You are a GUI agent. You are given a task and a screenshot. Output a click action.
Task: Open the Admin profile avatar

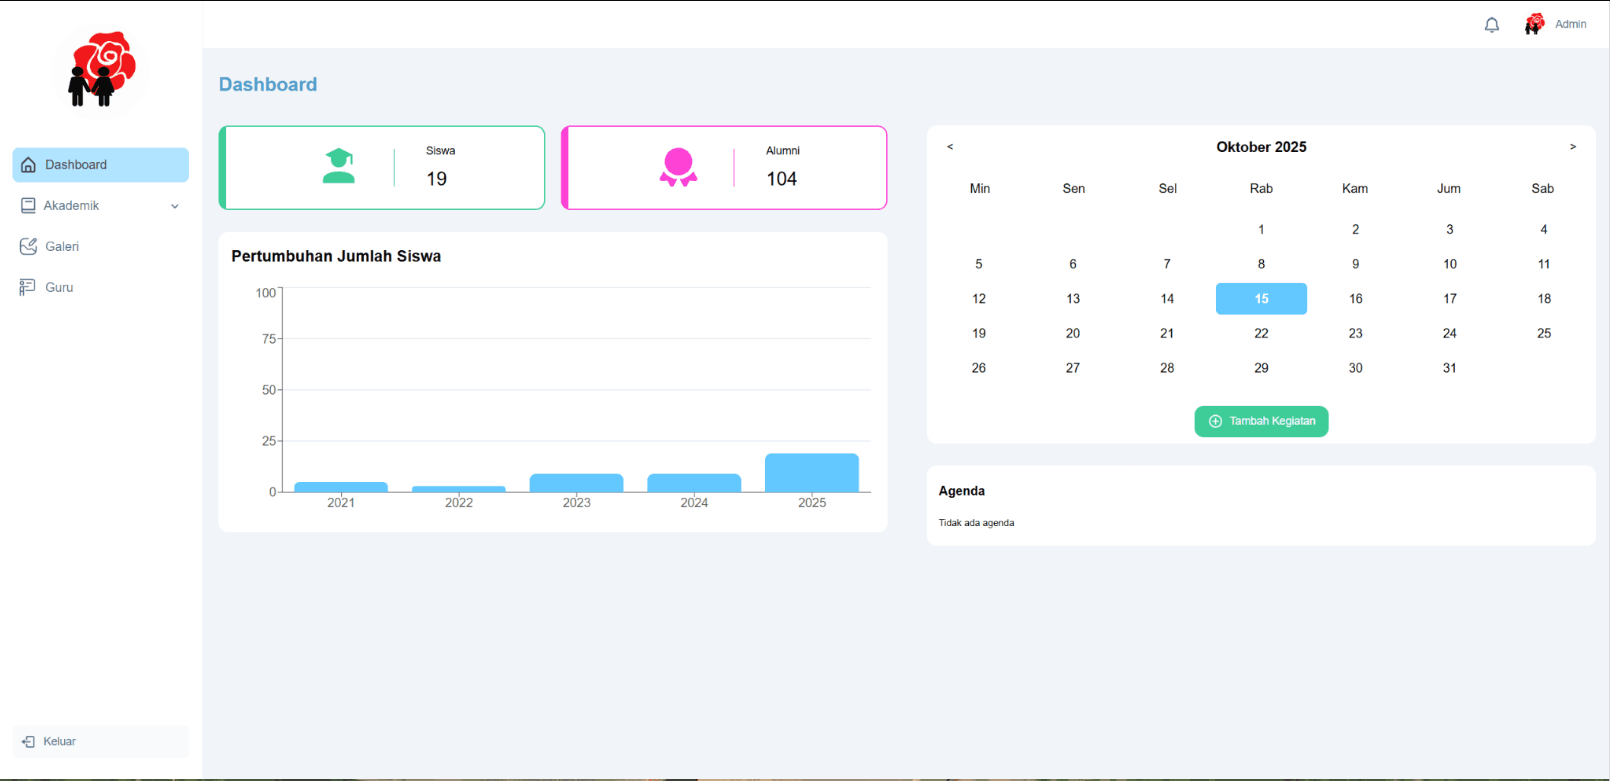pyautogui.click(x=1534, y=24)
